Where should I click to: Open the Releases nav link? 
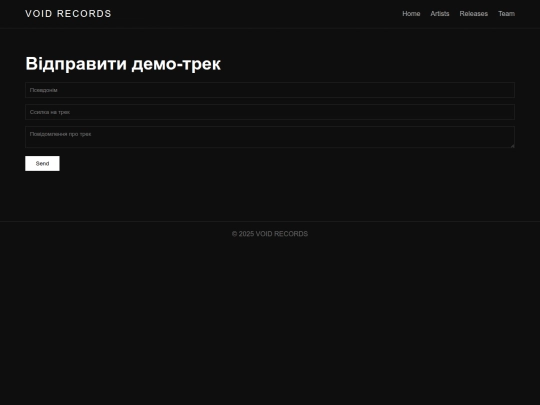[x=474, y=14]
